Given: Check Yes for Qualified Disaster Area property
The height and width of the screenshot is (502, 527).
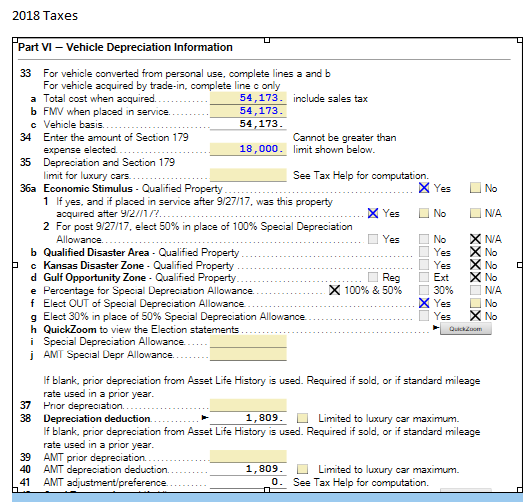Looking at the screenshot, I should (424, 252).
